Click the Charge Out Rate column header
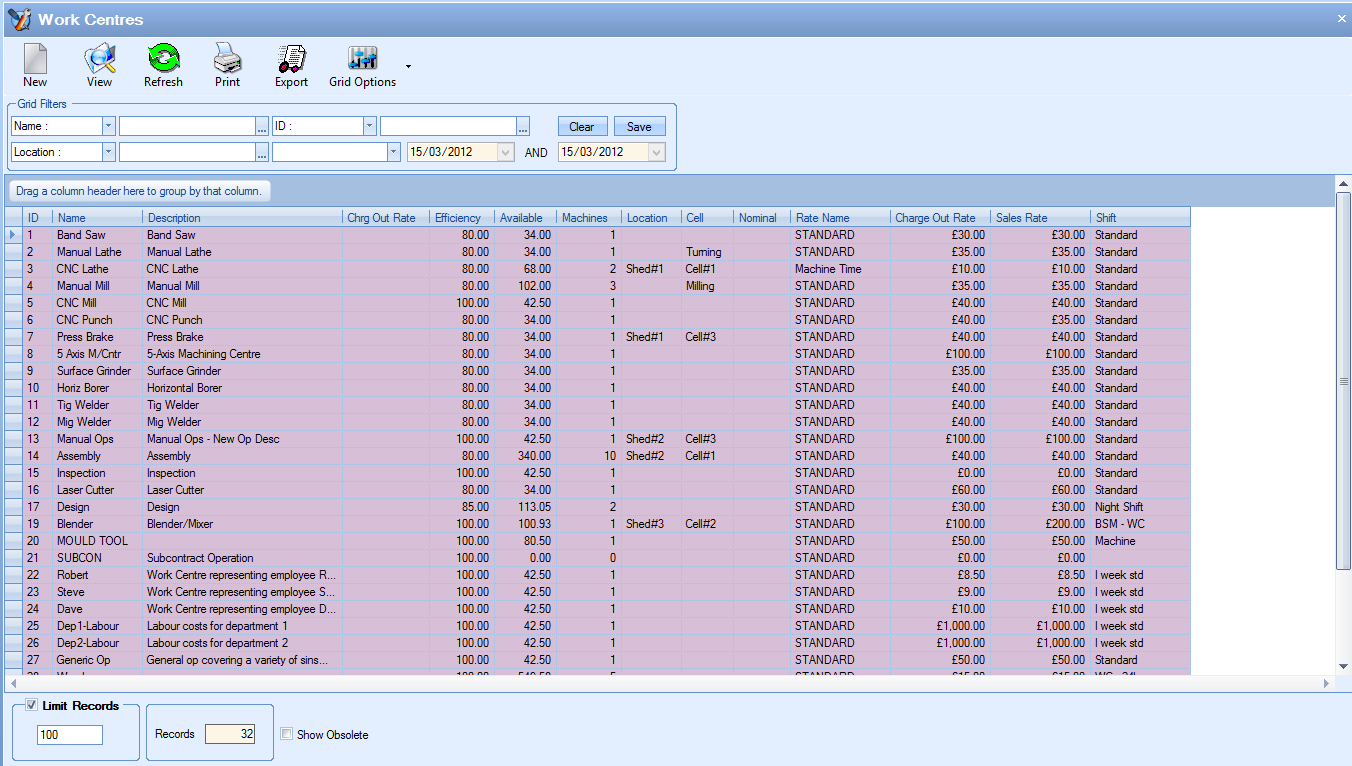 (935, 218)
